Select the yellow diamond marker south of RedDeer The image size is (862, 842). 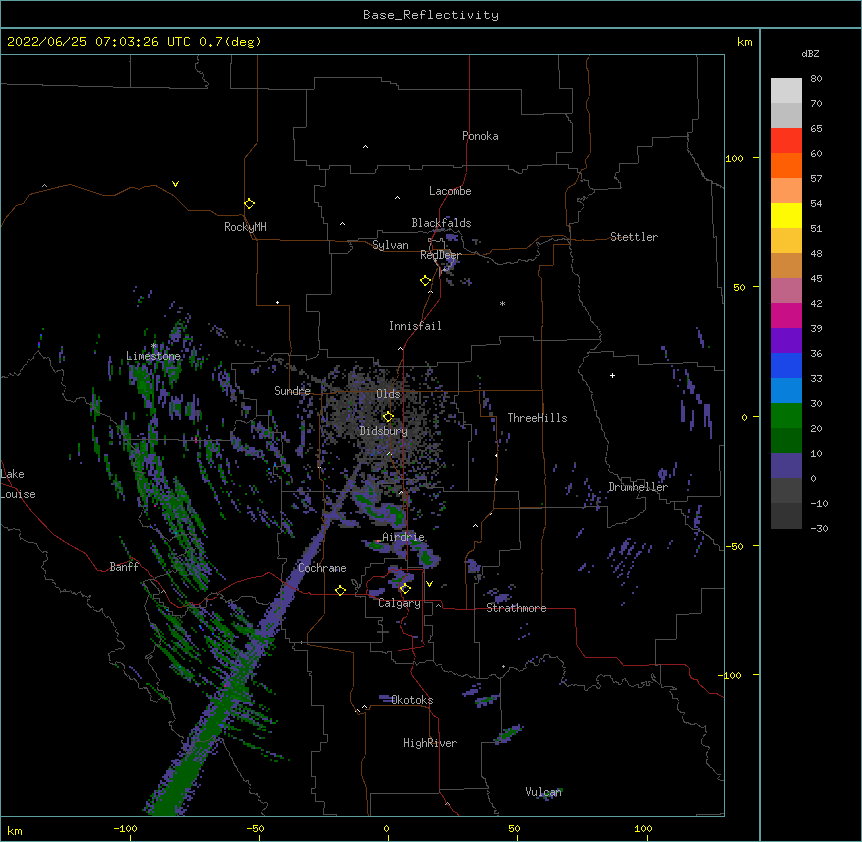point(425,281)
